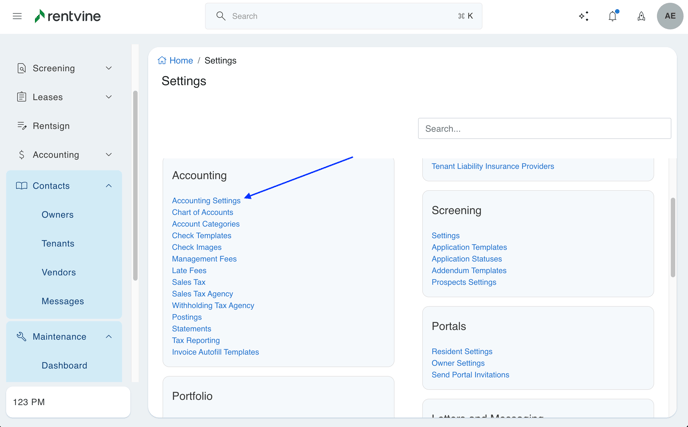Expand the Leases sidebar menu
Image resolution: width=688 pixels, height=427 pixels.
pyautogui.click(x=109, y=97)
